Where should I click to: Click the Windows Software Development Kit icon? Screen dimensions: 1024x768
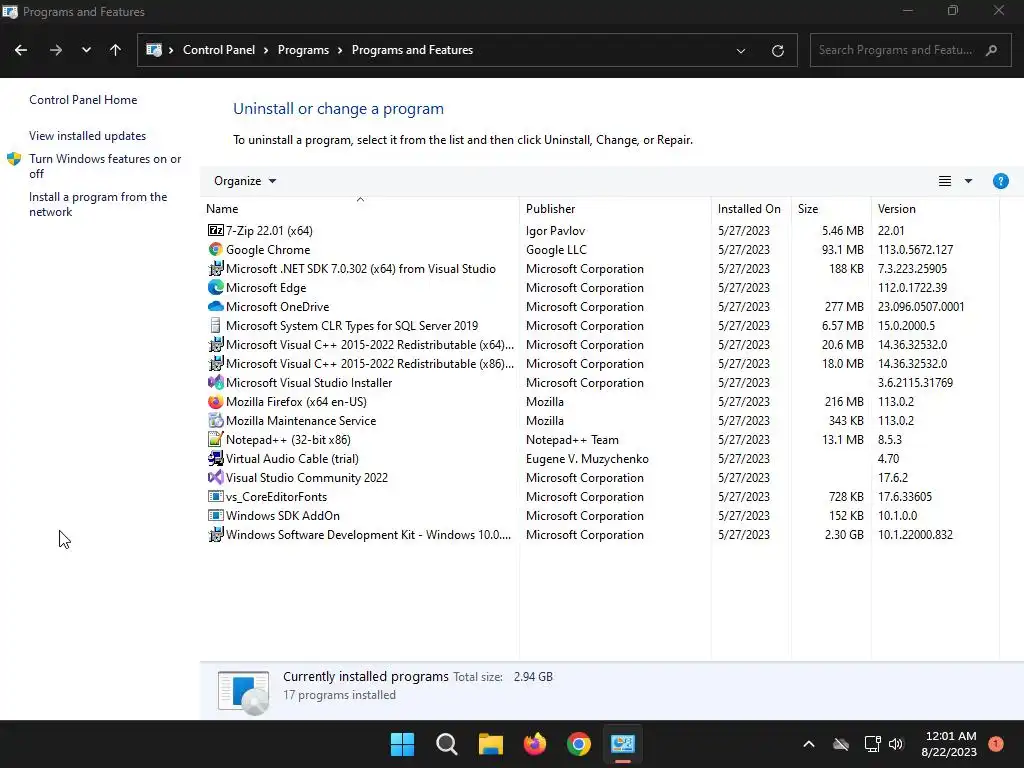pos(216,534)
